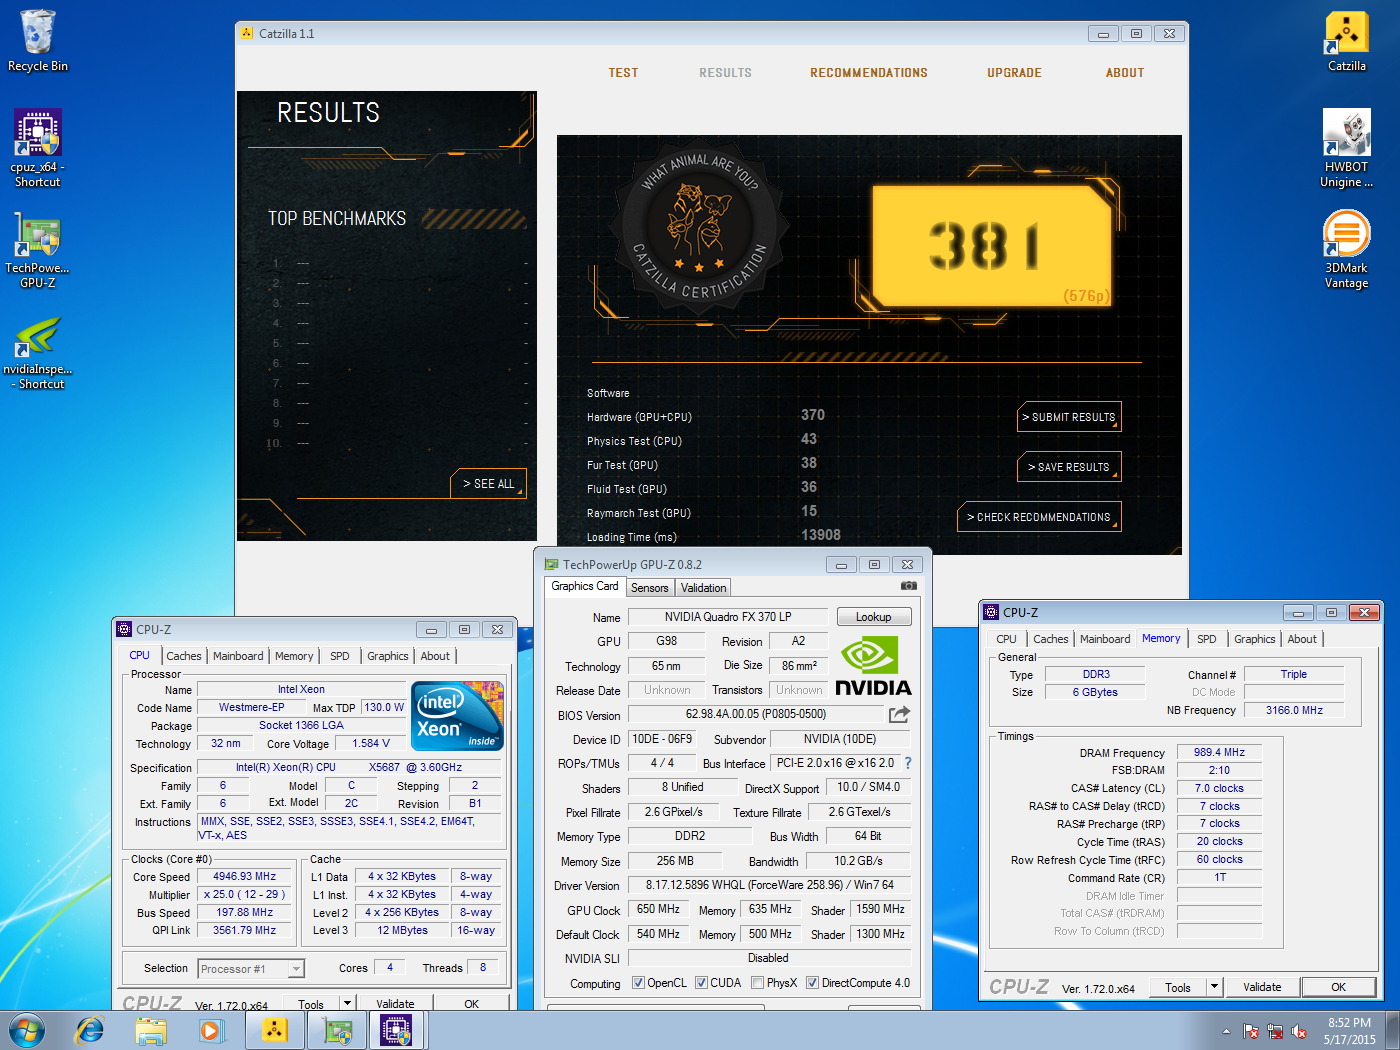Open Caches tab in left CPU-Z window
Screen dimensions: 1400x1050
[183, 656]
